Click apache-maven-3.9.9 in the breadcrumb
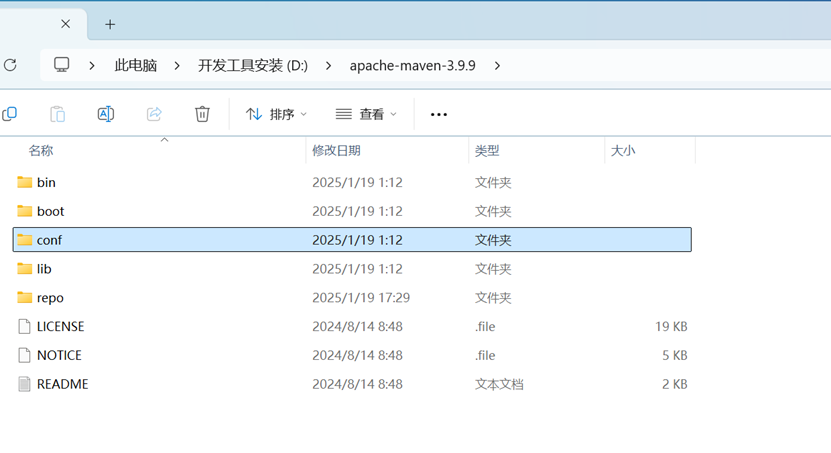831x453 pixels. [x=412, y=66]
